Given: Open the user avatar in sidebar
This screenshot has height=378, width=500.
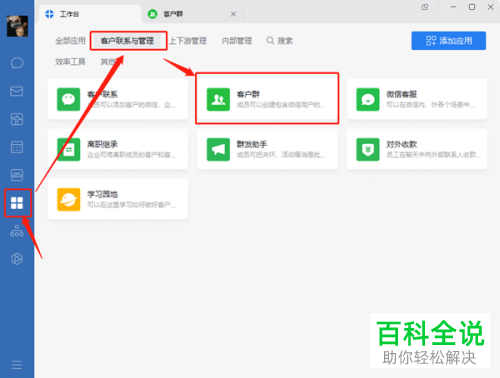Looking at the screenshot, I should (x=17, y=26).
